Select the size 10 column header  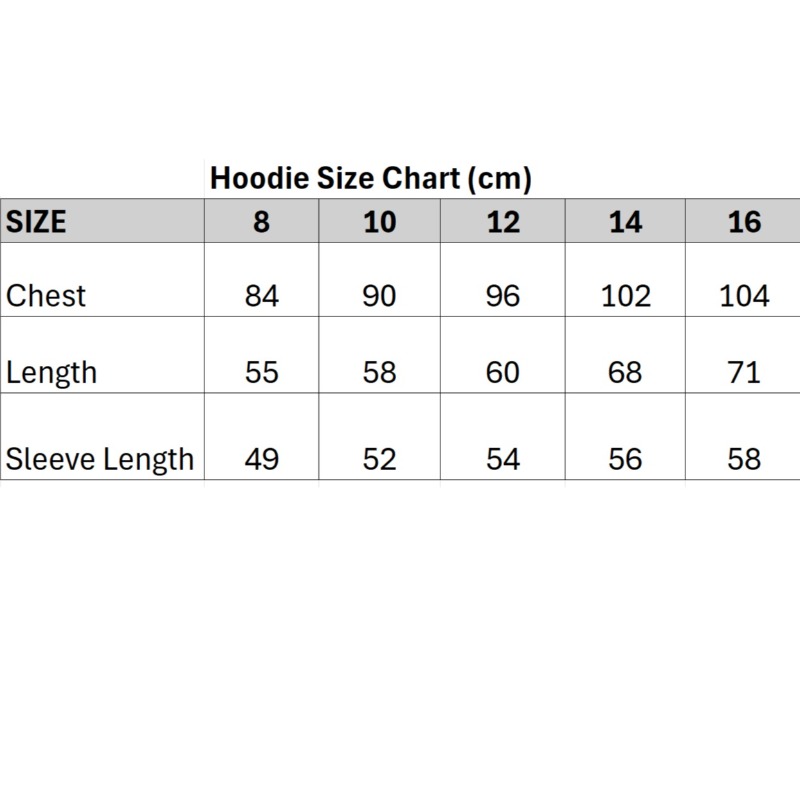point(380,221)
